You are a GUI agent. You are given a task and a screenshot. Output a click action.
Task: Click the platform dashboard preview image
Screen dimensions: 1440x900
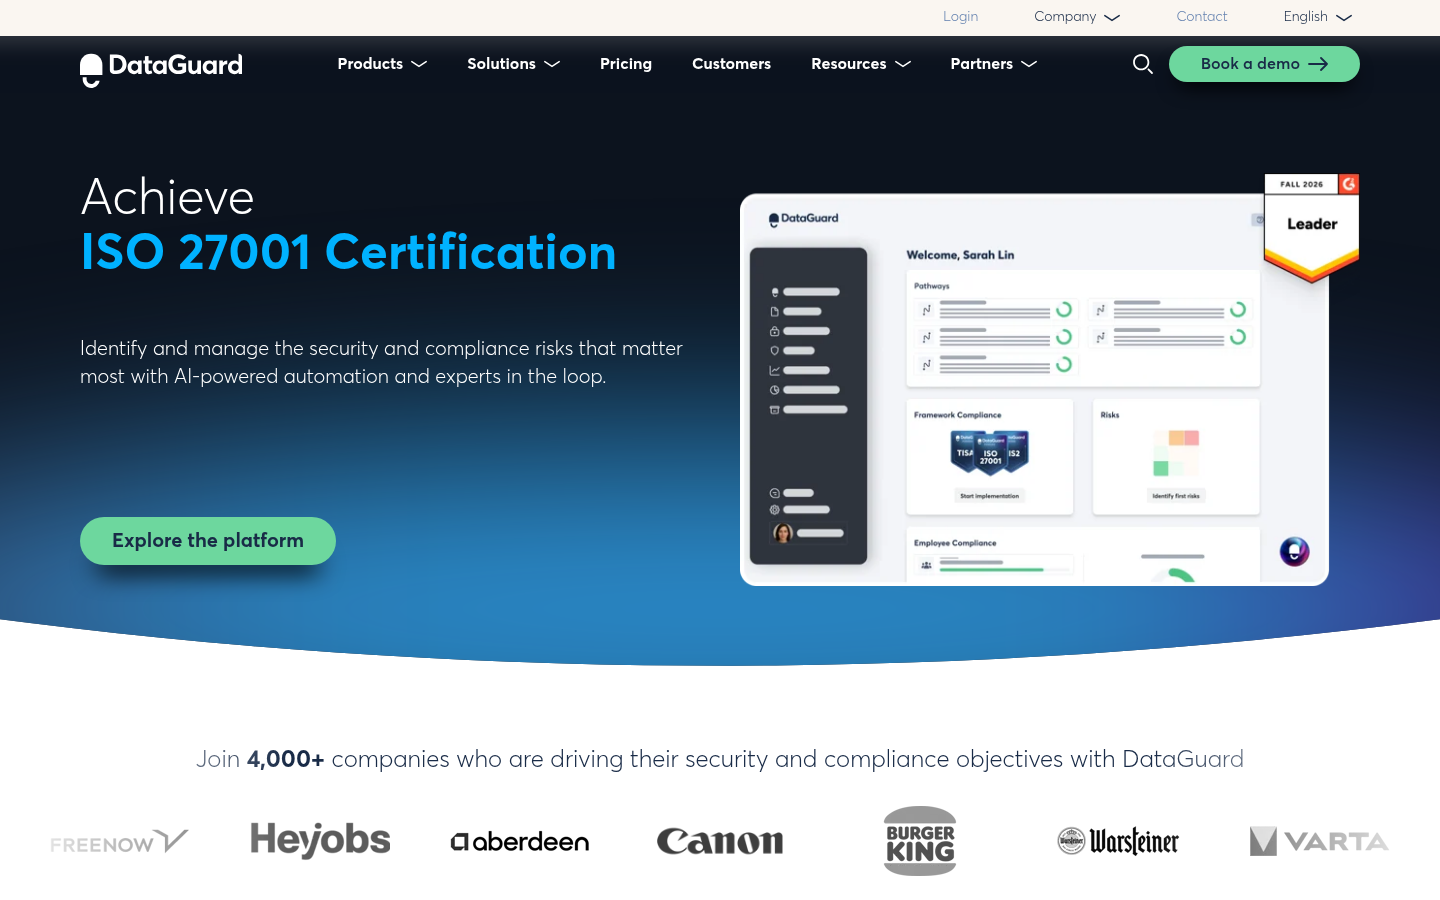(x=1034, y=390)
